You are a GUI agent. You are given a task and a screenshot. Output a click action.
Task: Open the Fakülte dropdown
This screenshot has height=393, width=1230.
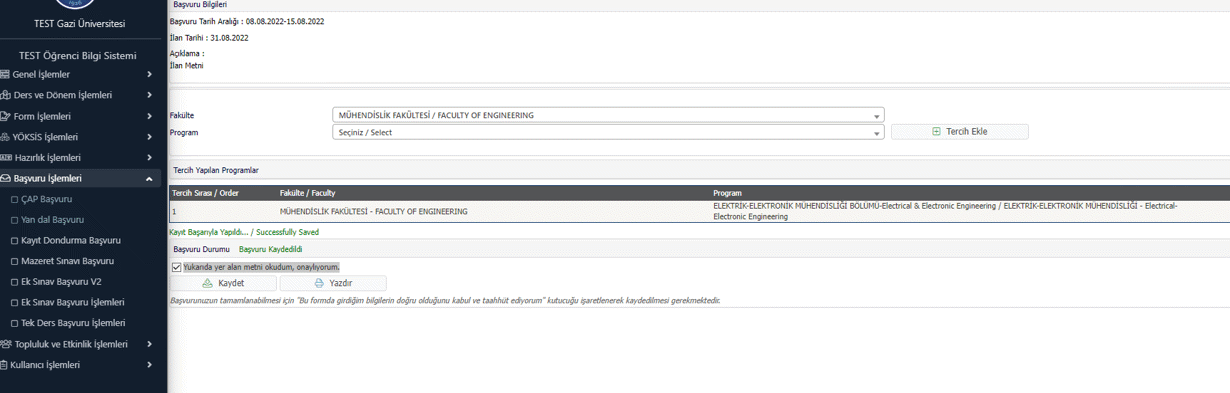tap(608, 115)
